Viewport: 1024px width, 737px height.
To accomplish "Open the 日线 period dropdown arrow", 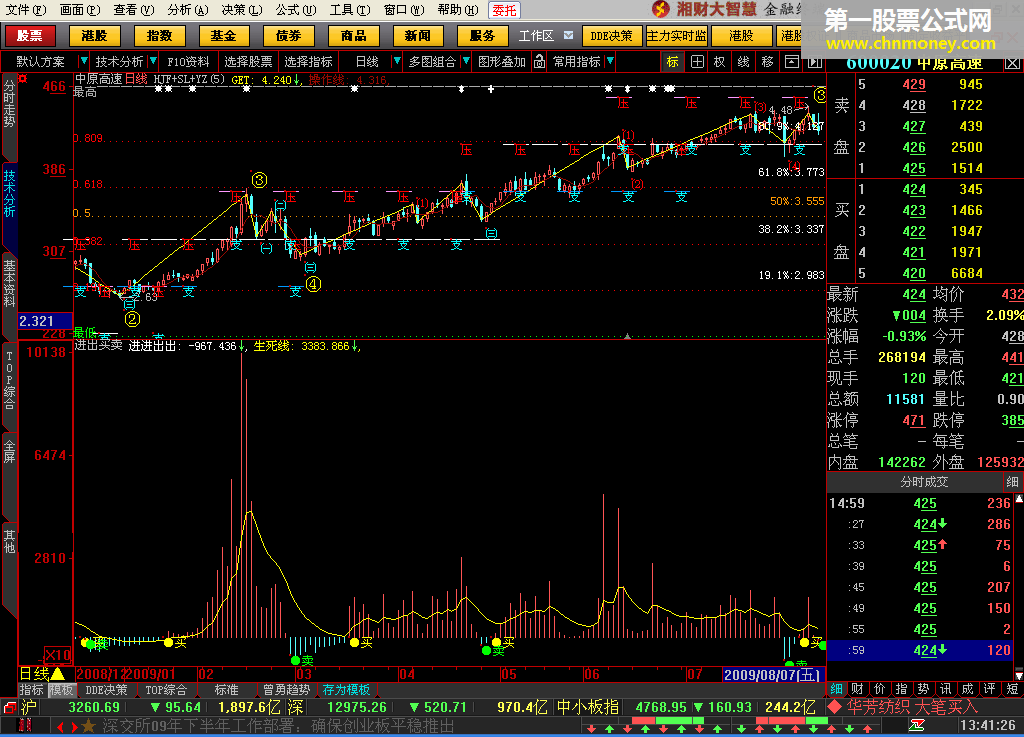I will [396, 61].
